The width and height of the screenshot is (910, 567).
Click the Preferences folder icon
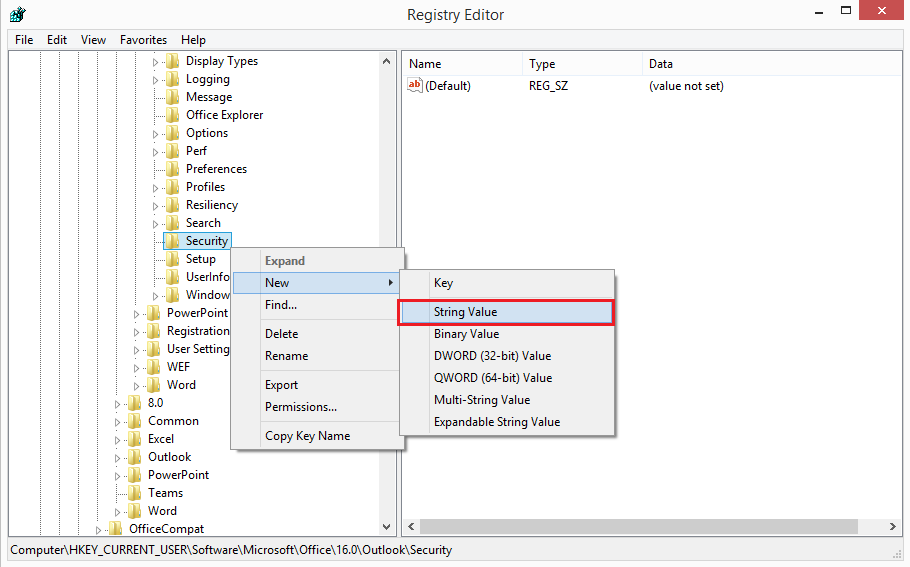[172, 169]
